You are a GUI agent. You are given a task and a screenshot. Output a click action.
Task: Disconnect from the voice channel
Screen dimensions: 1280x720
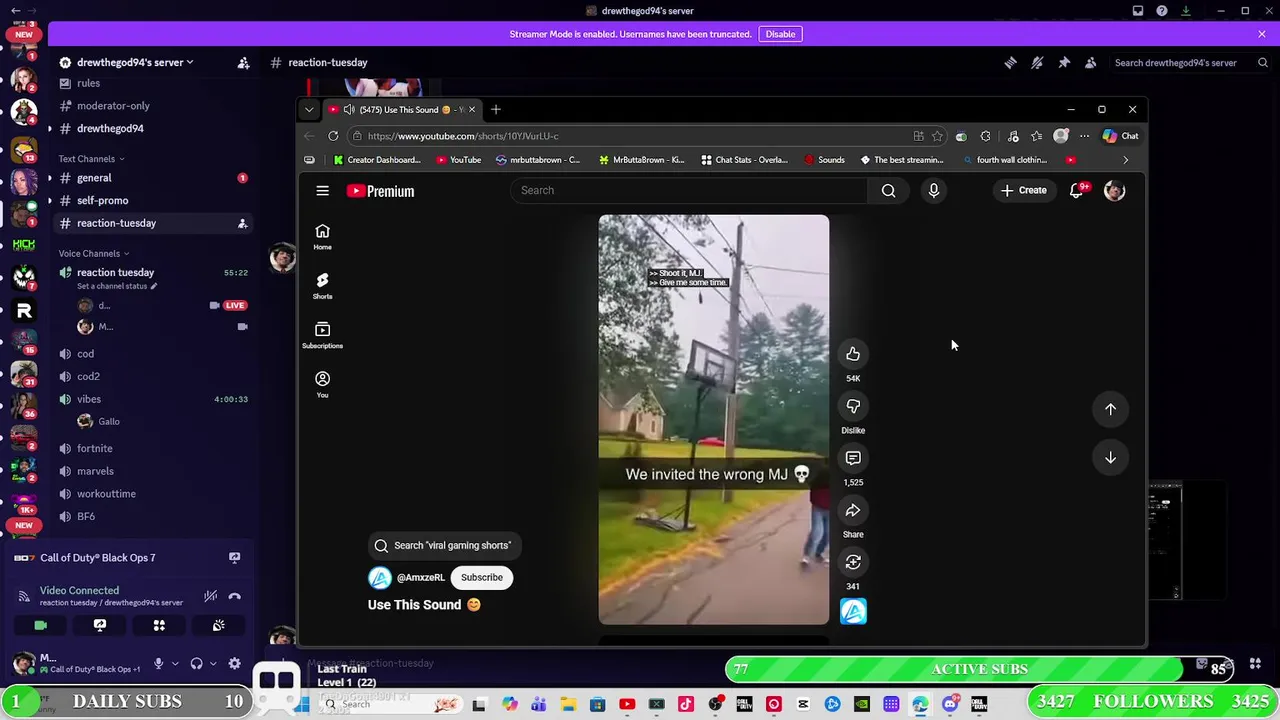pyautogui.click(x=234, y=596)
